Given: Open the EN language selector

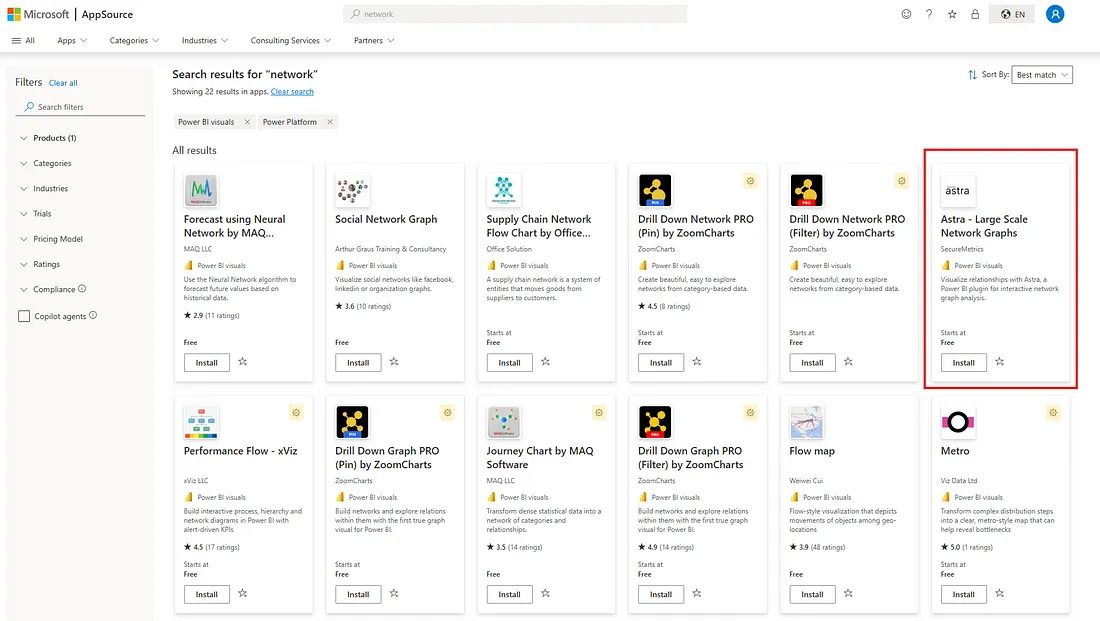Looking at the screenshot, I should (x=1012, y=14).
